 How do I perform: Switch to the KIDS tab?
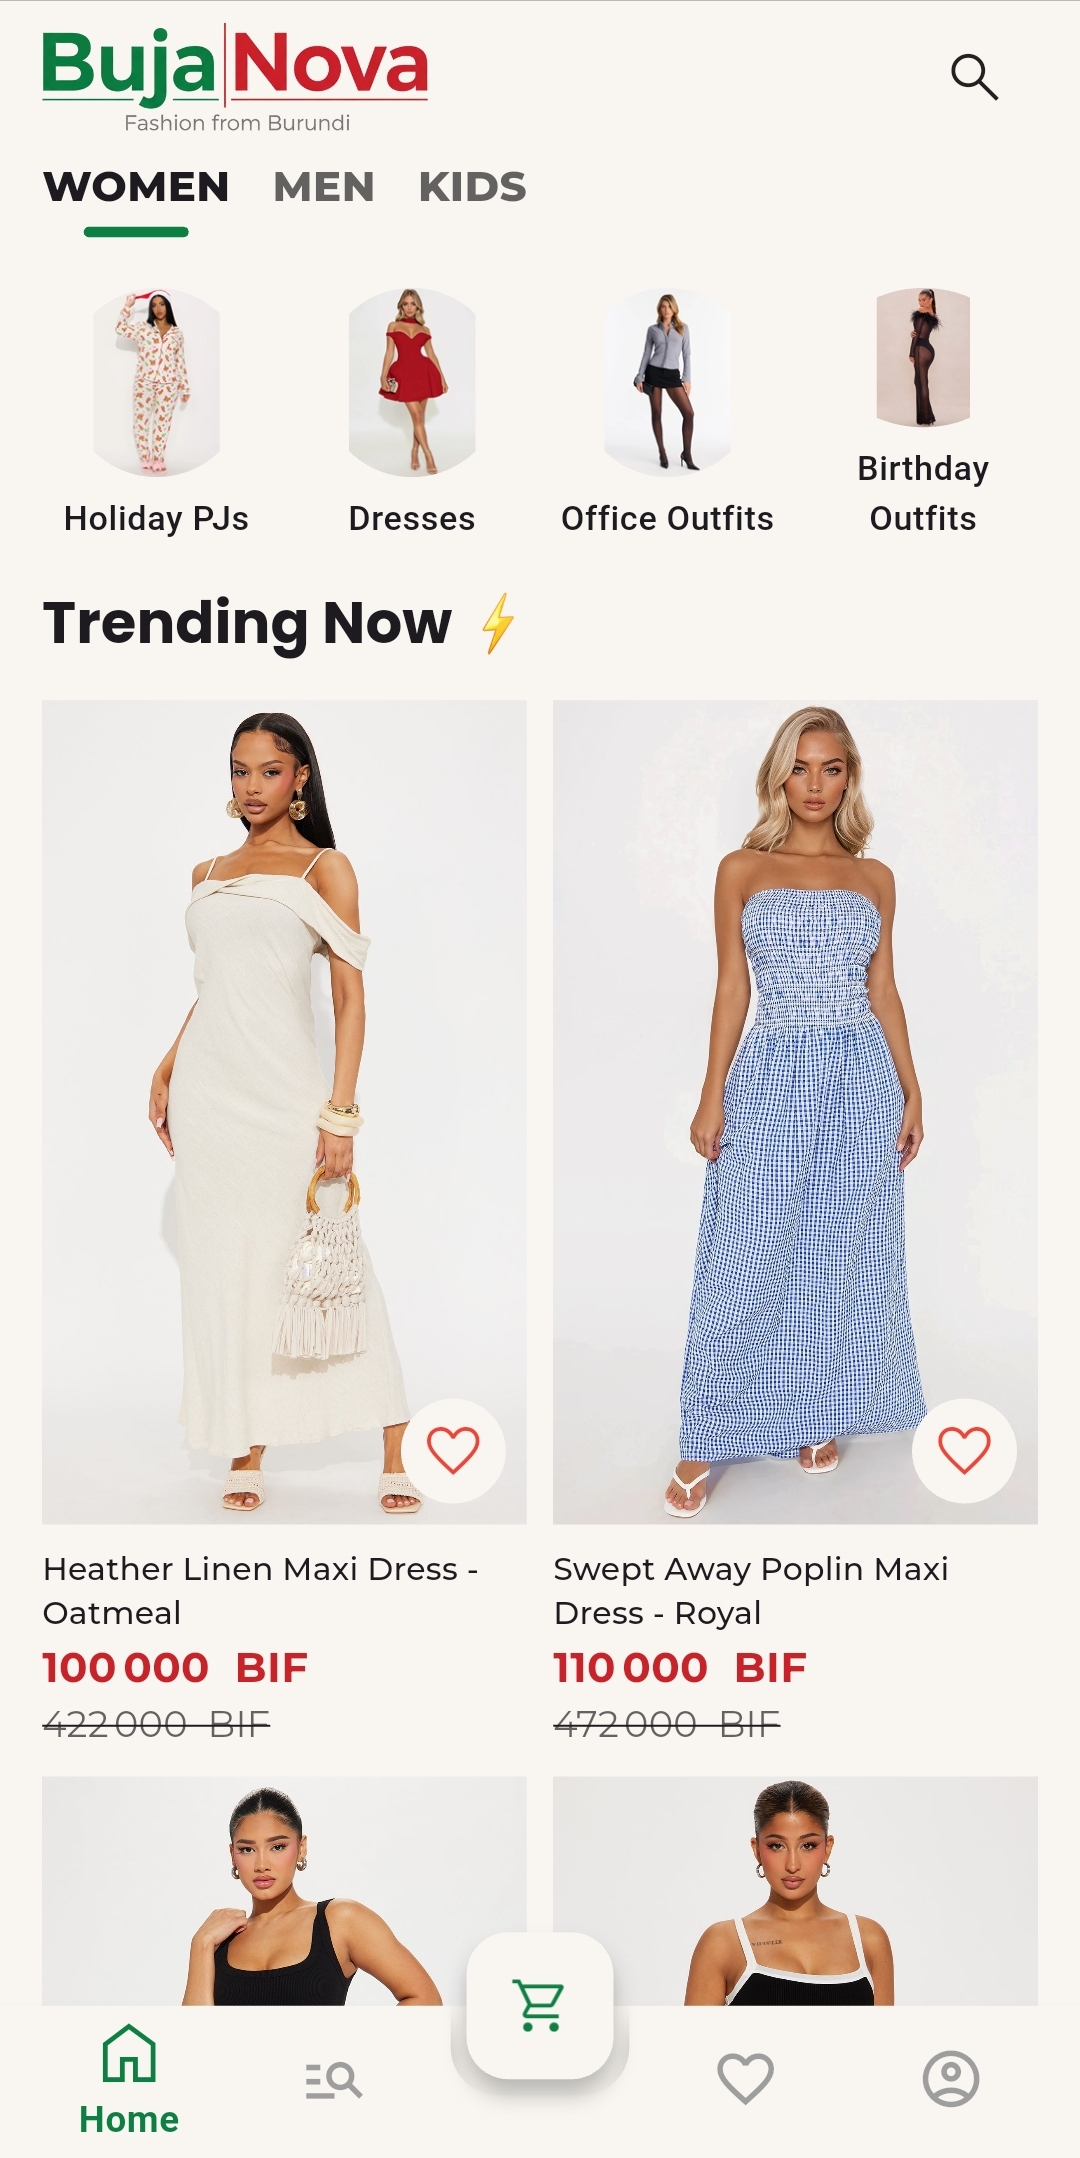click(x=472, y=187)
